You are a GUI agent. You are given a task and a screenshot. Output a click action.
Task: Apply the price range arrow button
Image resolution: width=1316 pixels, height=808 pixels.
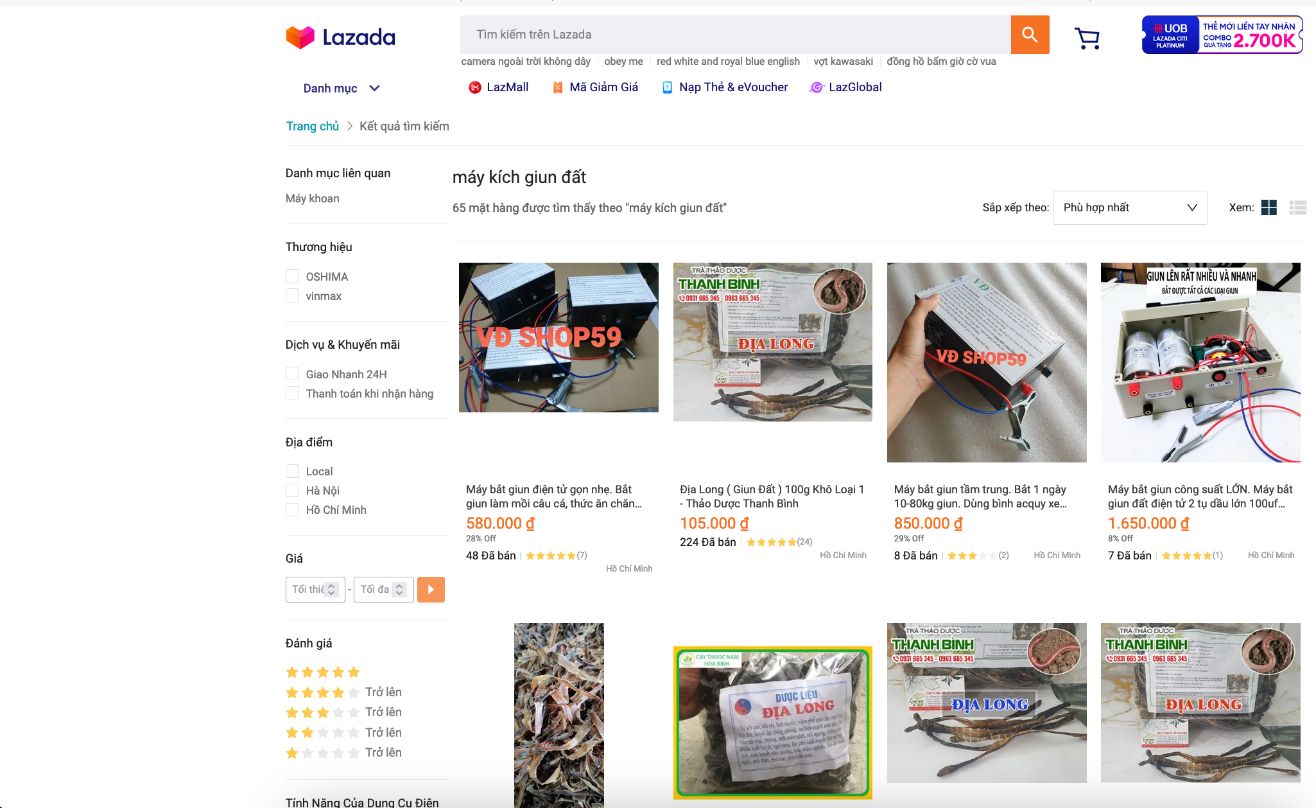coord(431,590)
